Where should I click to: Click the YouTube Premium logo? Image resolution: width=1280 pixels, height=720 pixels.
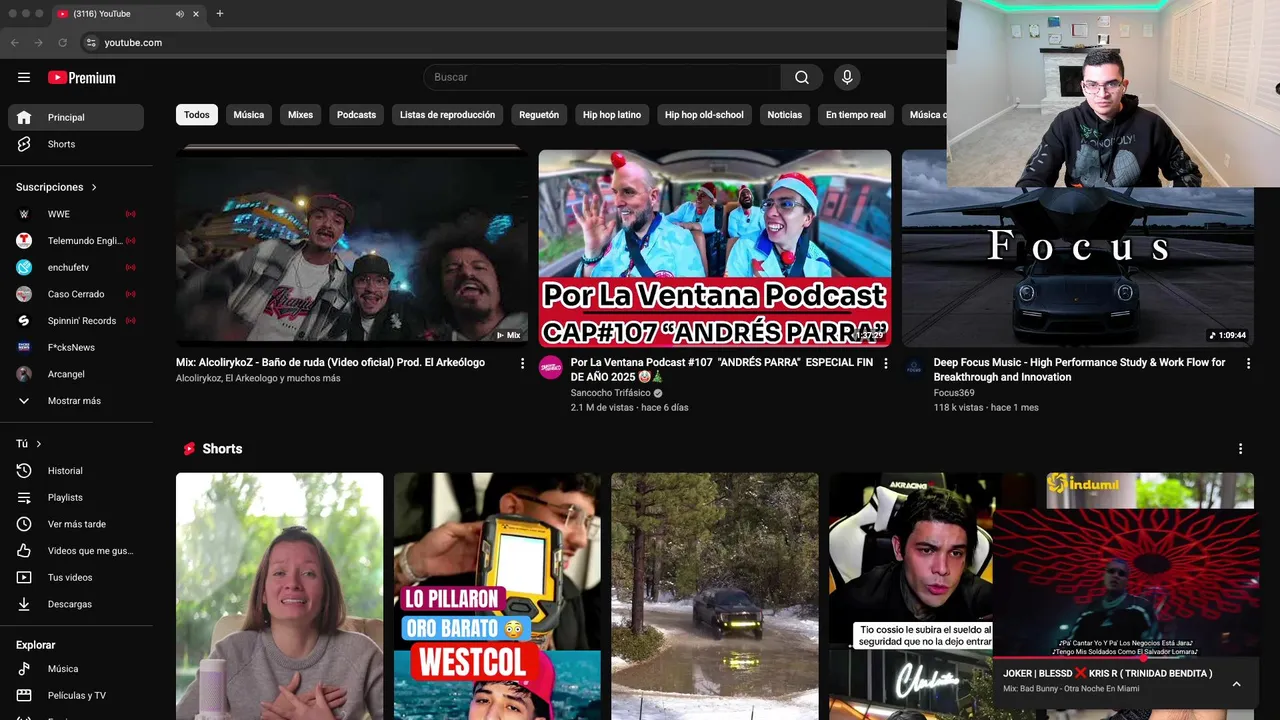(82, 77)
